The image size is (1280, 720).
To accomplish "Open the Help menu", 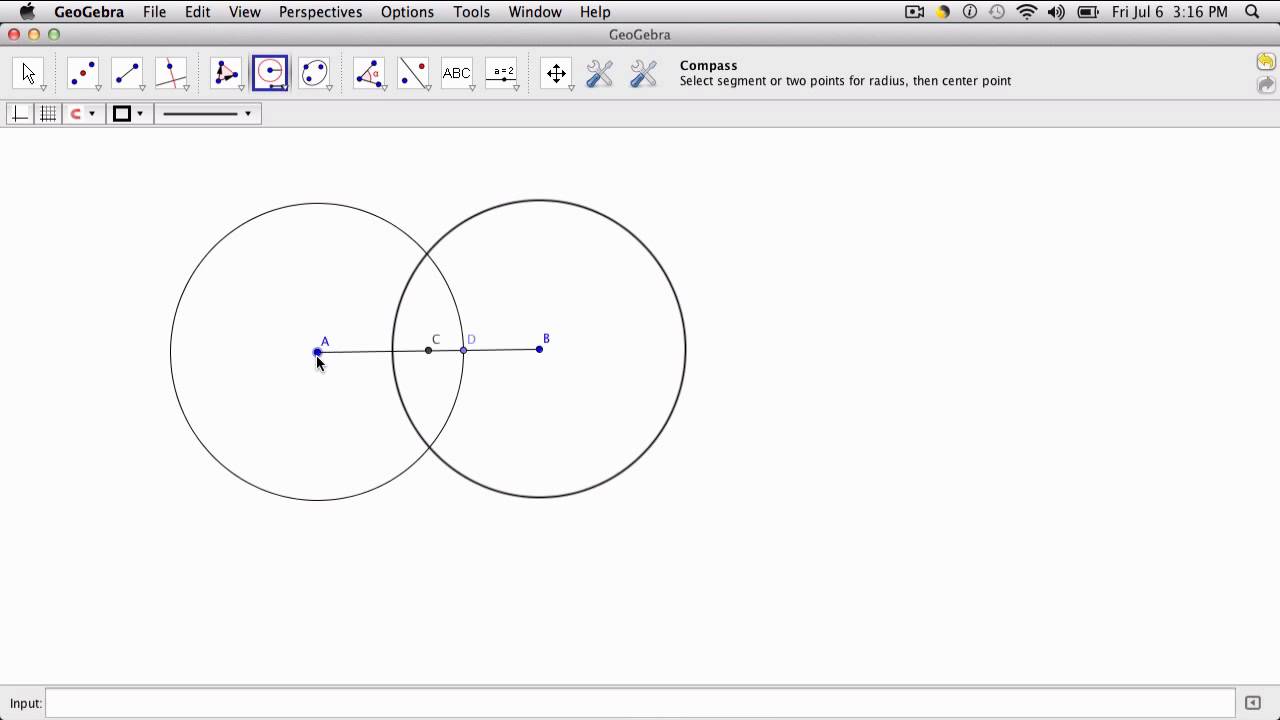I will click(x=595, y=12).
